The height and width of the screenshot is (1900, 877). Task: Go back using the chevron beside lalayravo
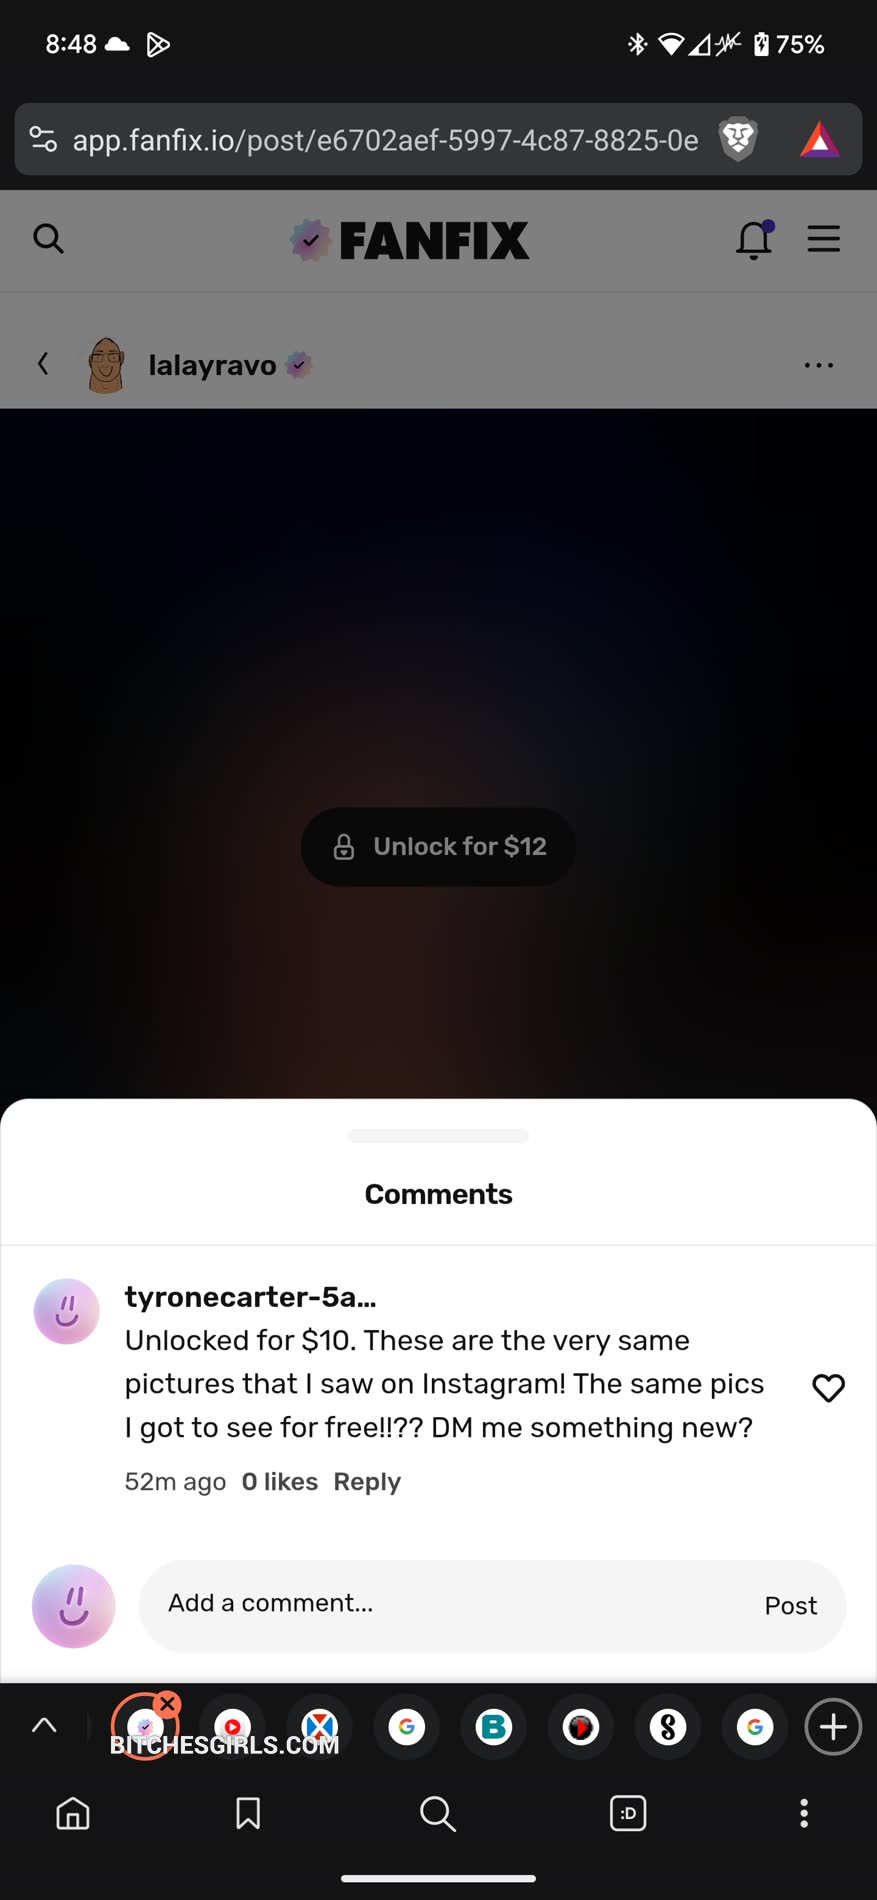point(43,364)
